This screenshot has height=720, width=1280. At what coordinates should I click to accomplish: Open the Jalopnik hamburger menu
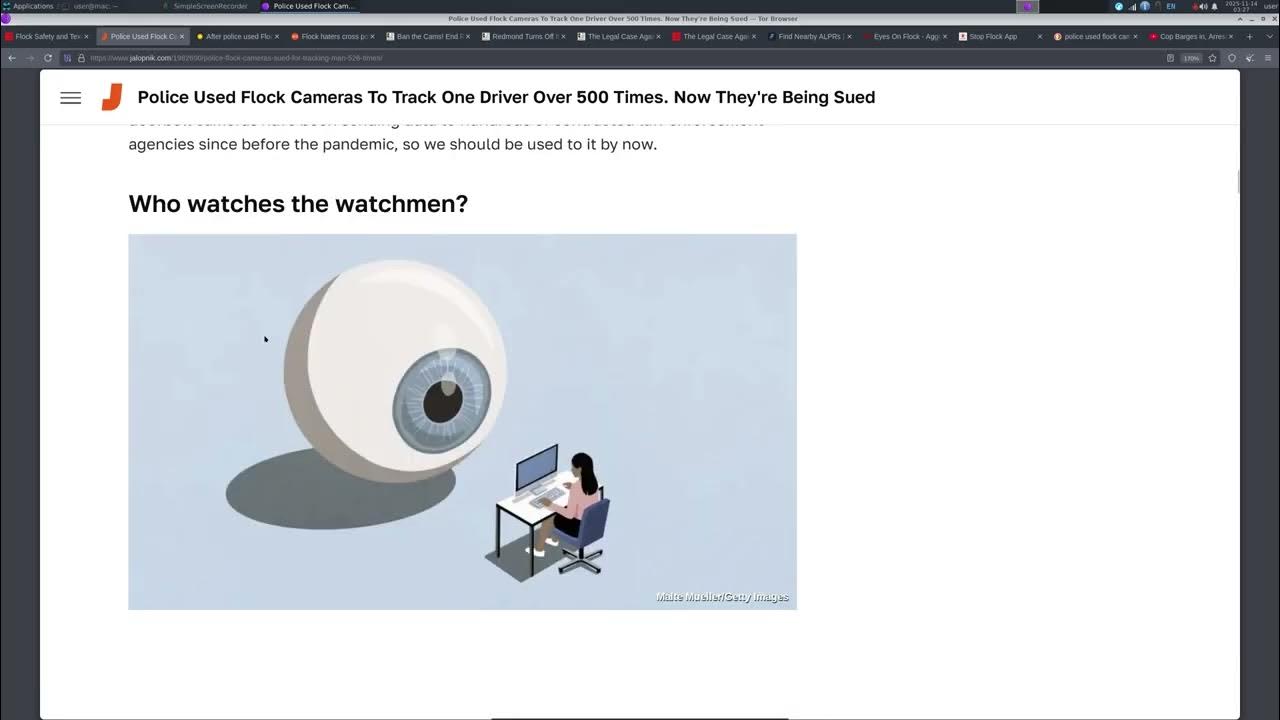click(x=70, y=97)
